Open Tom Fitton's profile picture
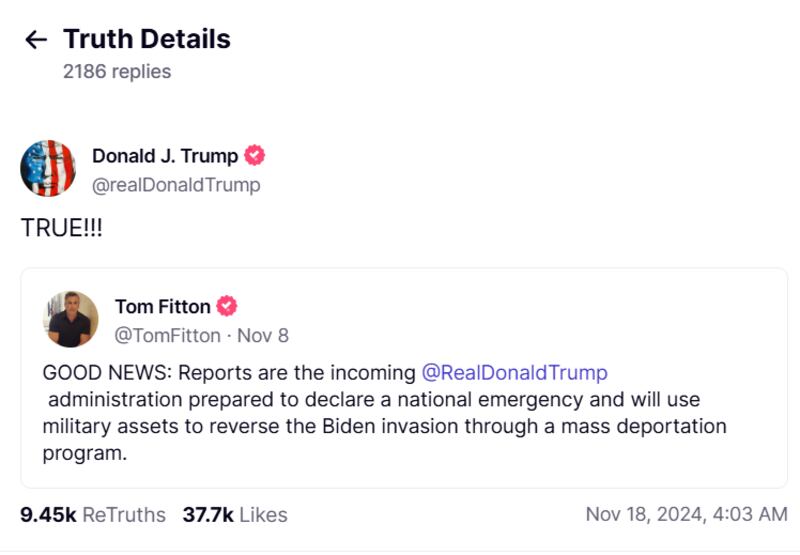The width and height of the screenshot is (800, 555). click(x=70, y=319)
